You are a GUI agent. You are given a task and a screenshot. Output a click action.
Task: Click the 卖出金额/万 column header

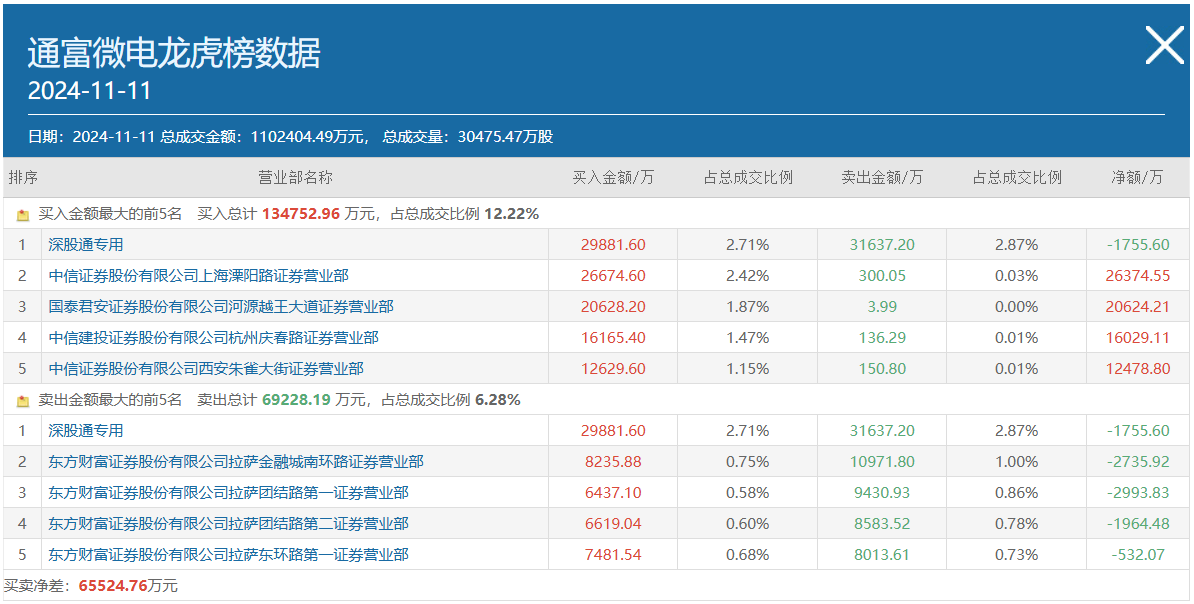pyautogui.click(x=882, y=178)
